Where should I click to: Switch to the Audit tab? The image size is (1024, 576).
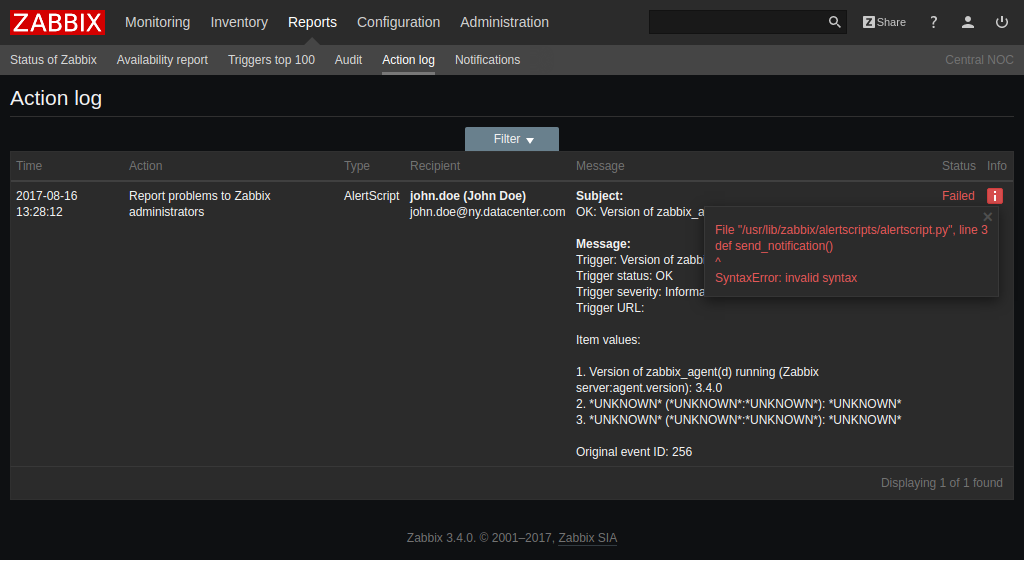[x=348, y=60]
